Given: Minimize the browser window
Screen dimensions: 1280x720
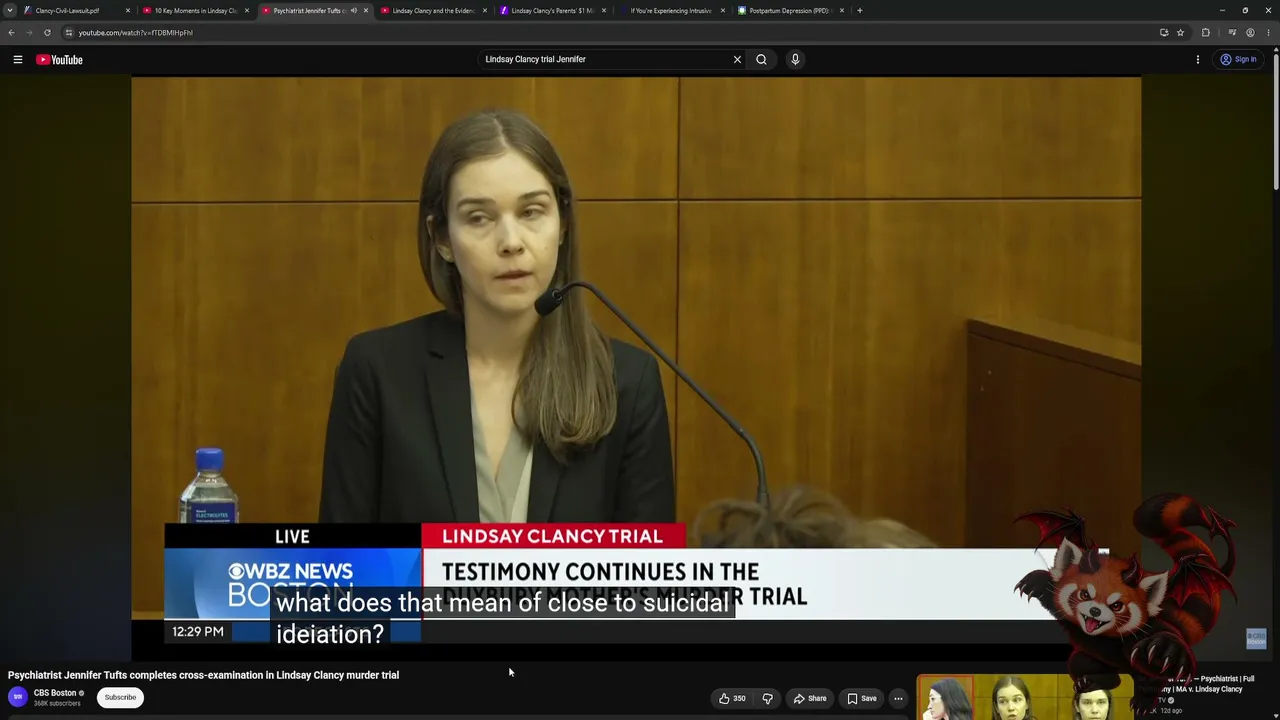Looking at the screenshot, I should click(1222, 10).
